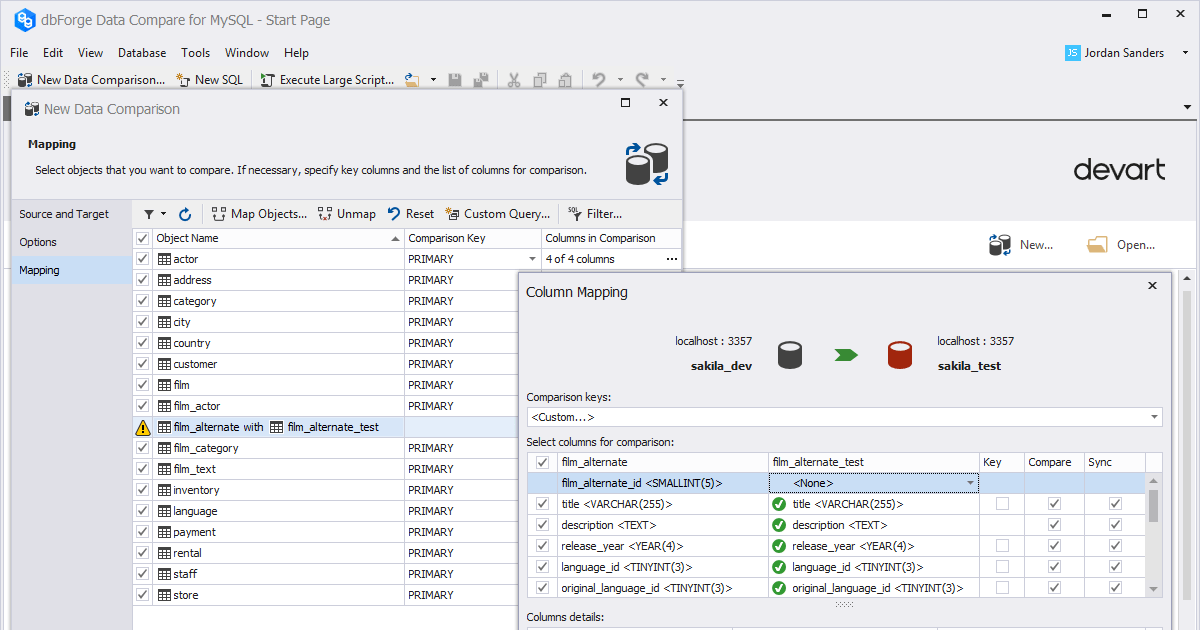Click the Custom Query button

point(498,214)
